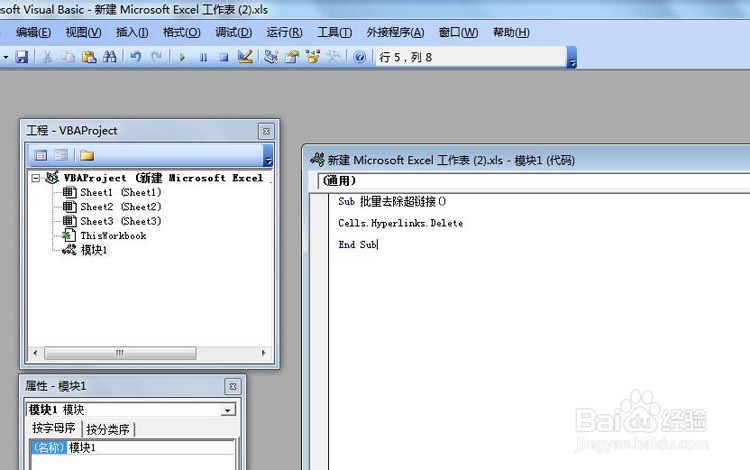
Task: Click the Cells.Hyperlinks.Delete code line
Action: [x=400, y=223]
